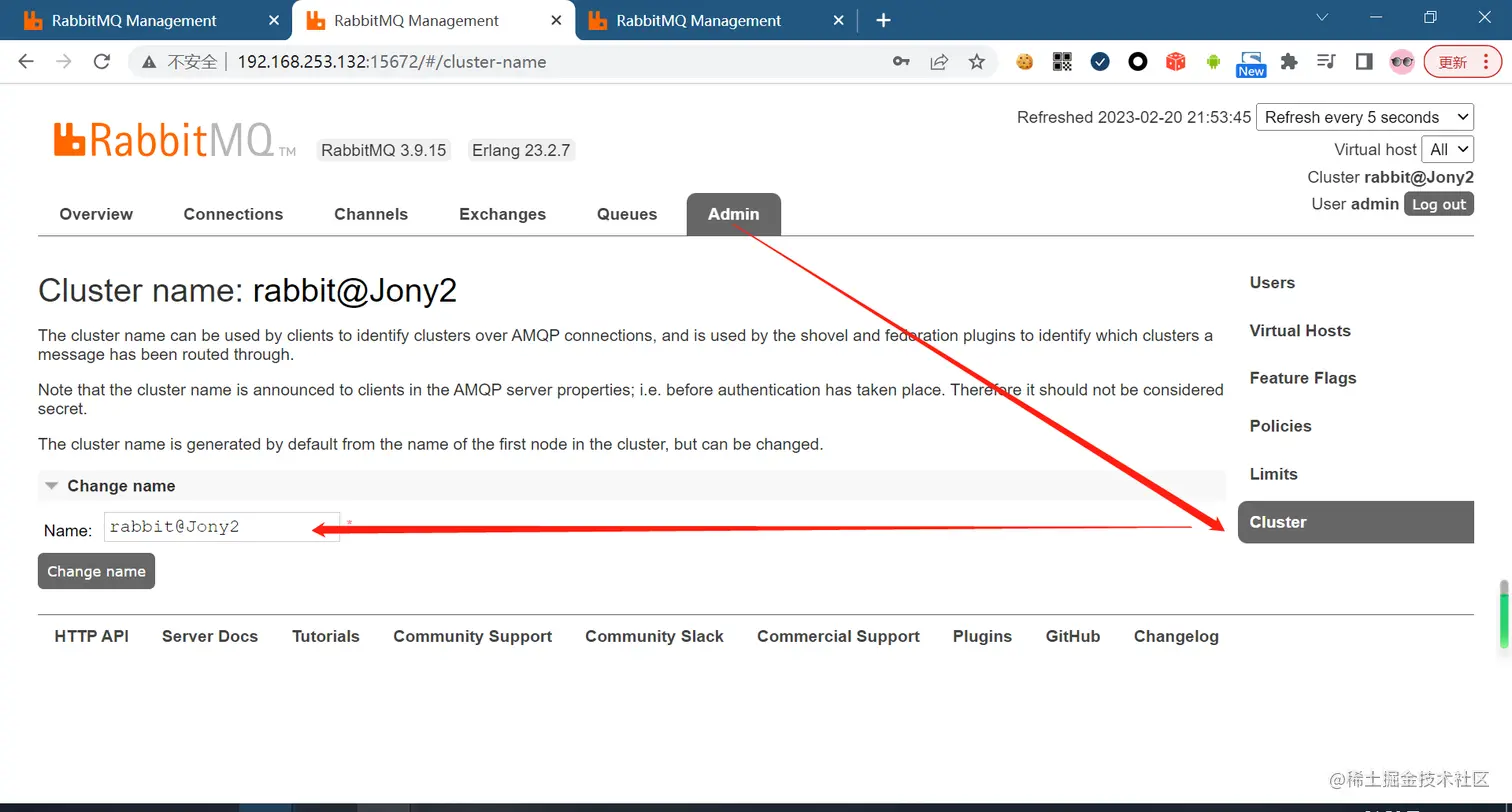Open Policies in admin sidebar
Viewport: 1512px width, 812px height.
pyautogui.click(x=1280, y=426)
